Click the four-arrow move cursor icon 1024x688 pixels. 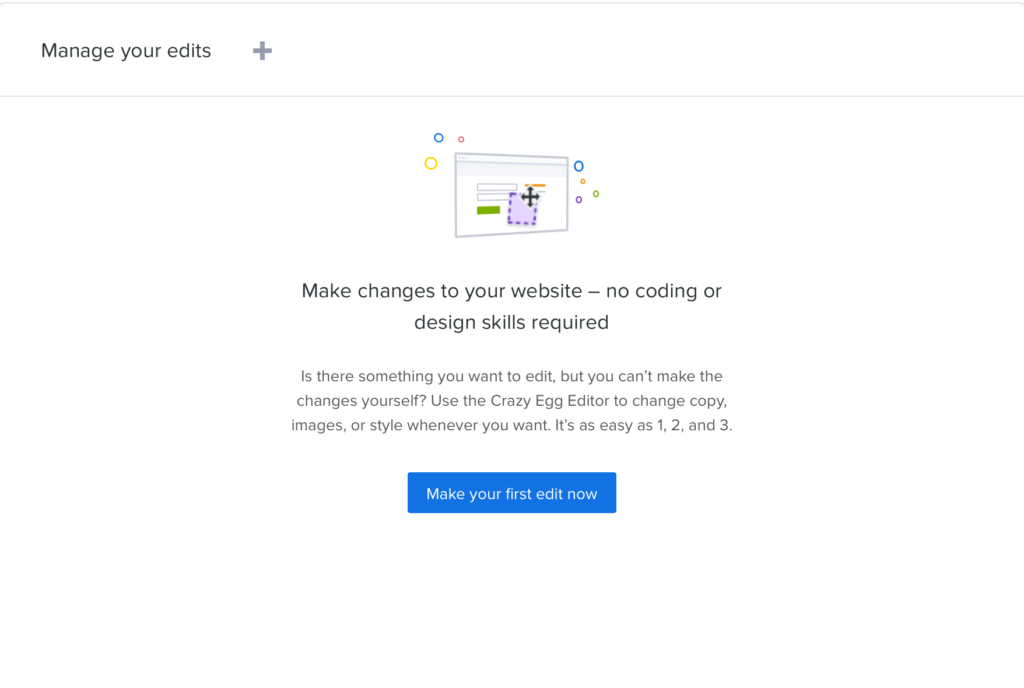[x=530, y=197]
